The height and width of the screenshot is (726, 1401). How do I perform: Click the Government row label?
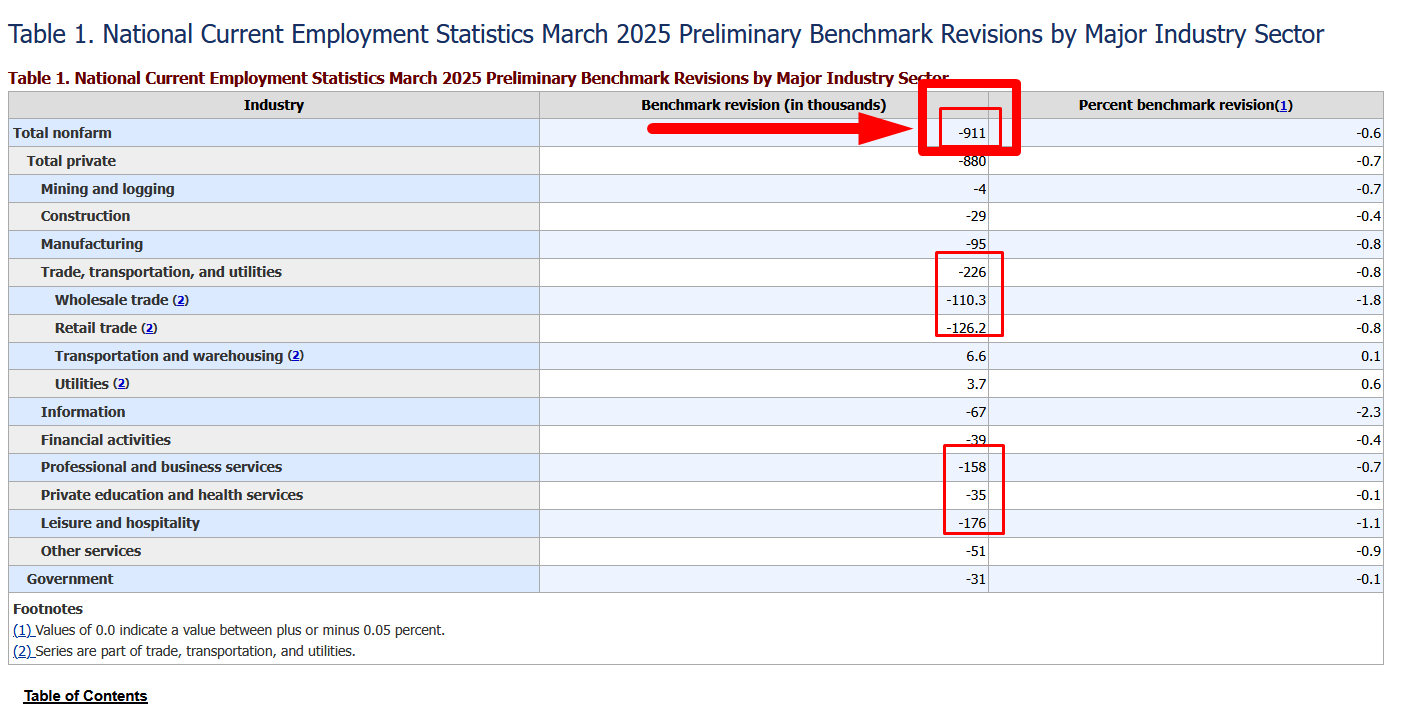coord(70,579)
